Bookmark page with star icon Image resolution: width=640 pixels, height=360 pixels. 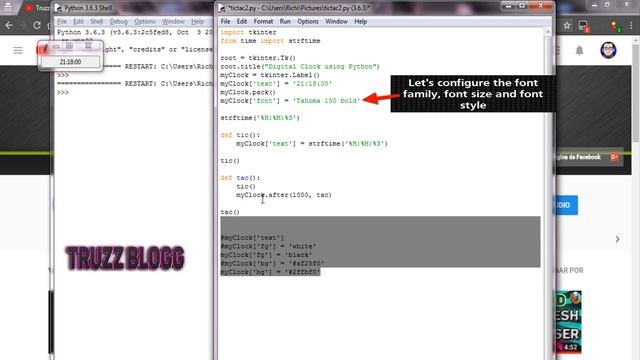click(x=567, y=25)
